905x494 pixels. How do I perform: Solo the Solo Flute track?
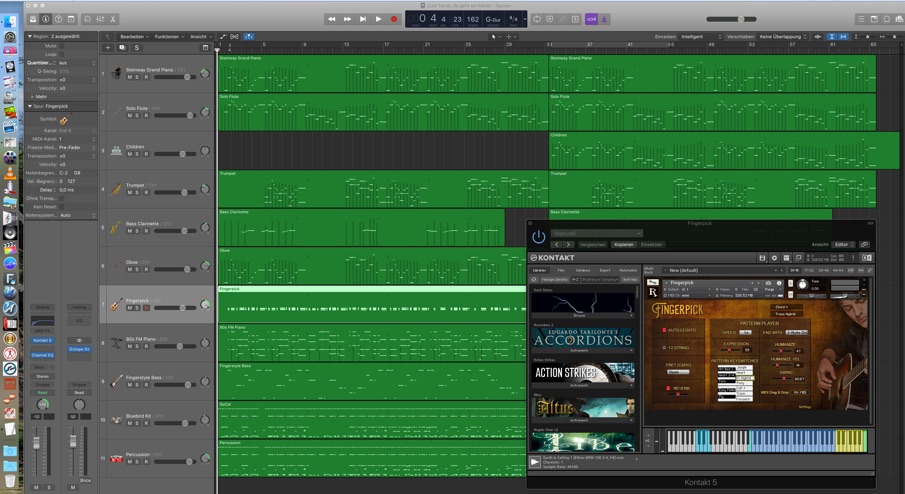(137, 115)
